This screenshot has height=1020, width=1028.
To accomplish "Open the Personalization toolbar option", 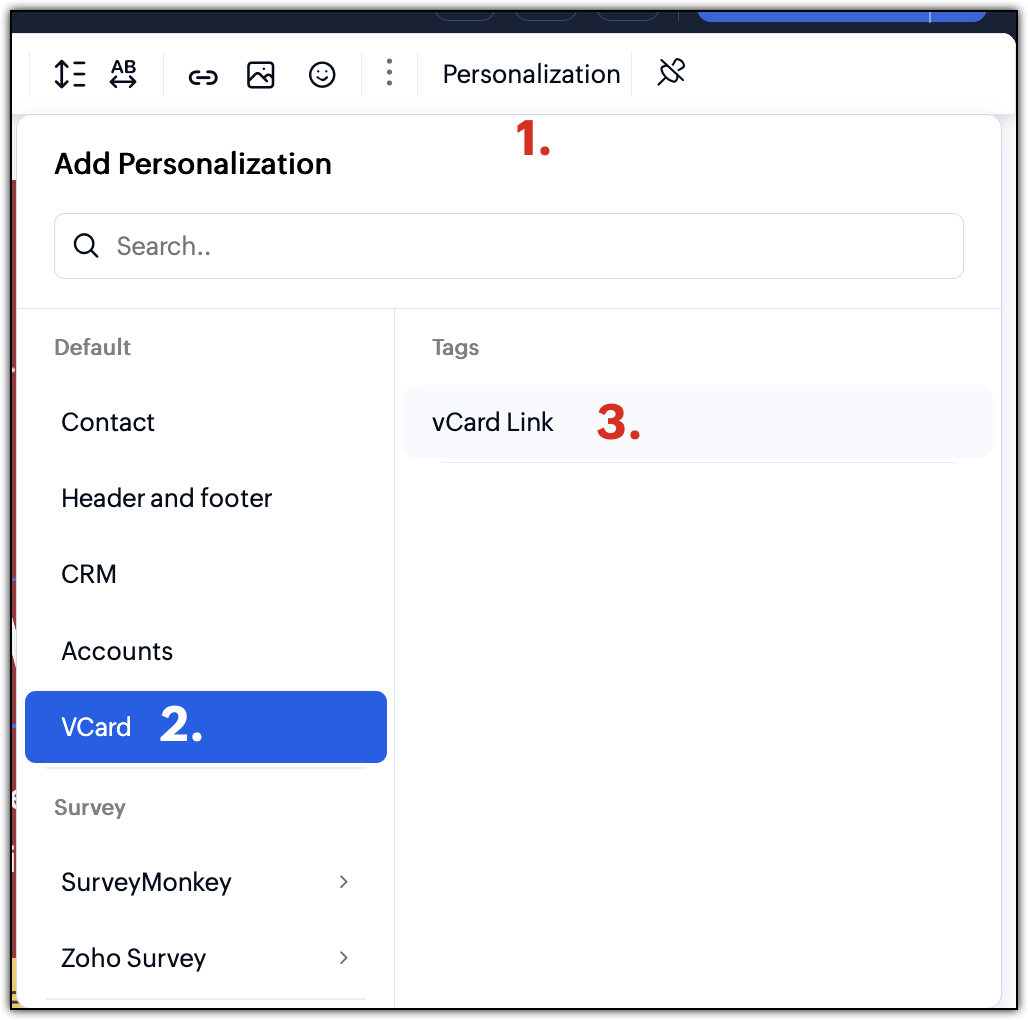I will point(531,74).
